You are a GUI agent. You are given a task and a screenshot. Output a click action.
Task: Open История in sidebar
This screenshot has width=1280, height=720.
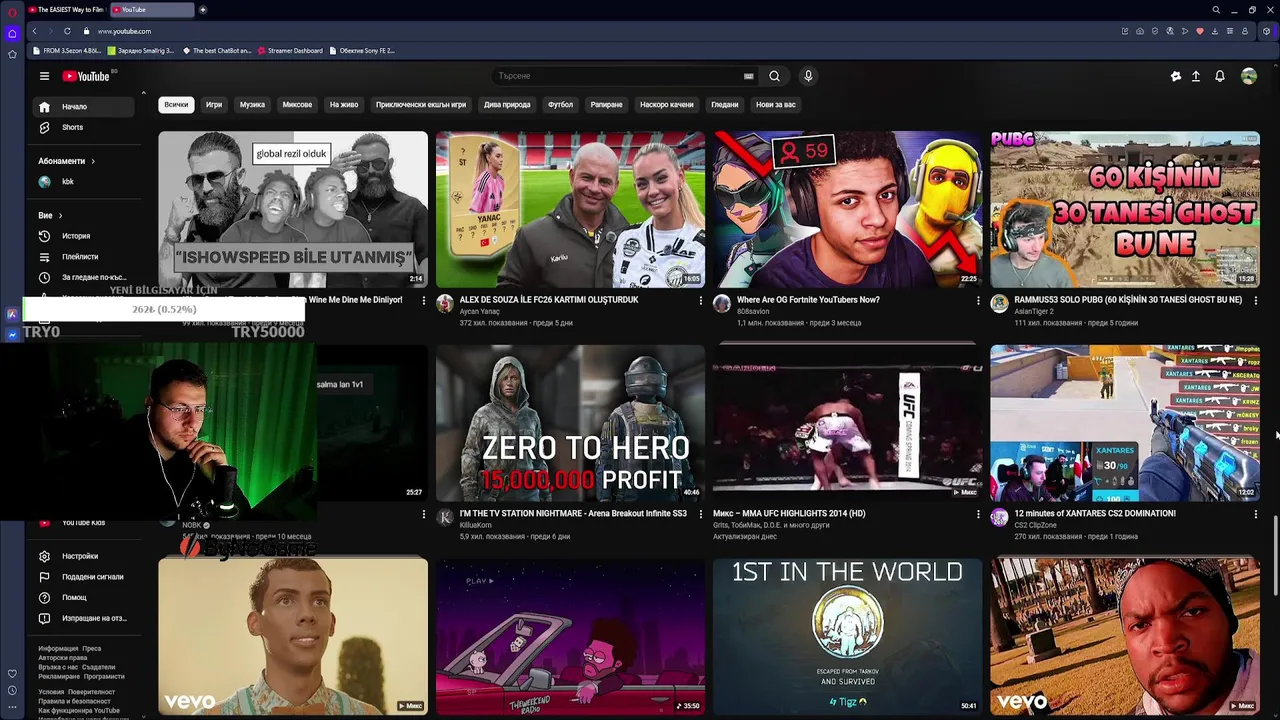[x=85, y=236]
